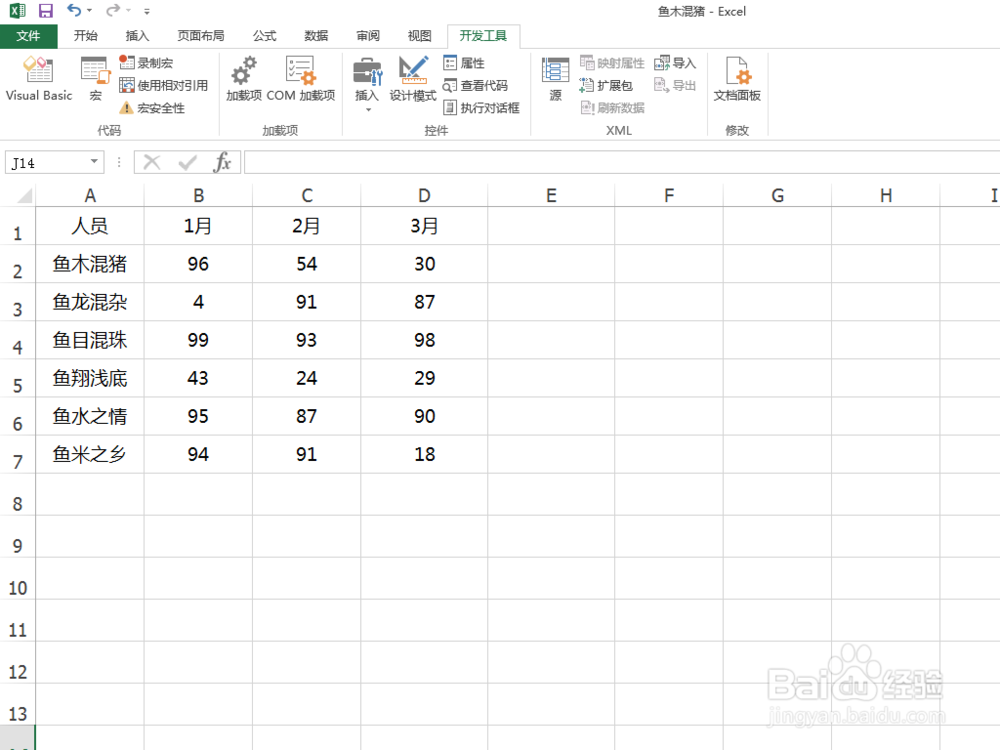Select cell with value 43

pos(198,378)
